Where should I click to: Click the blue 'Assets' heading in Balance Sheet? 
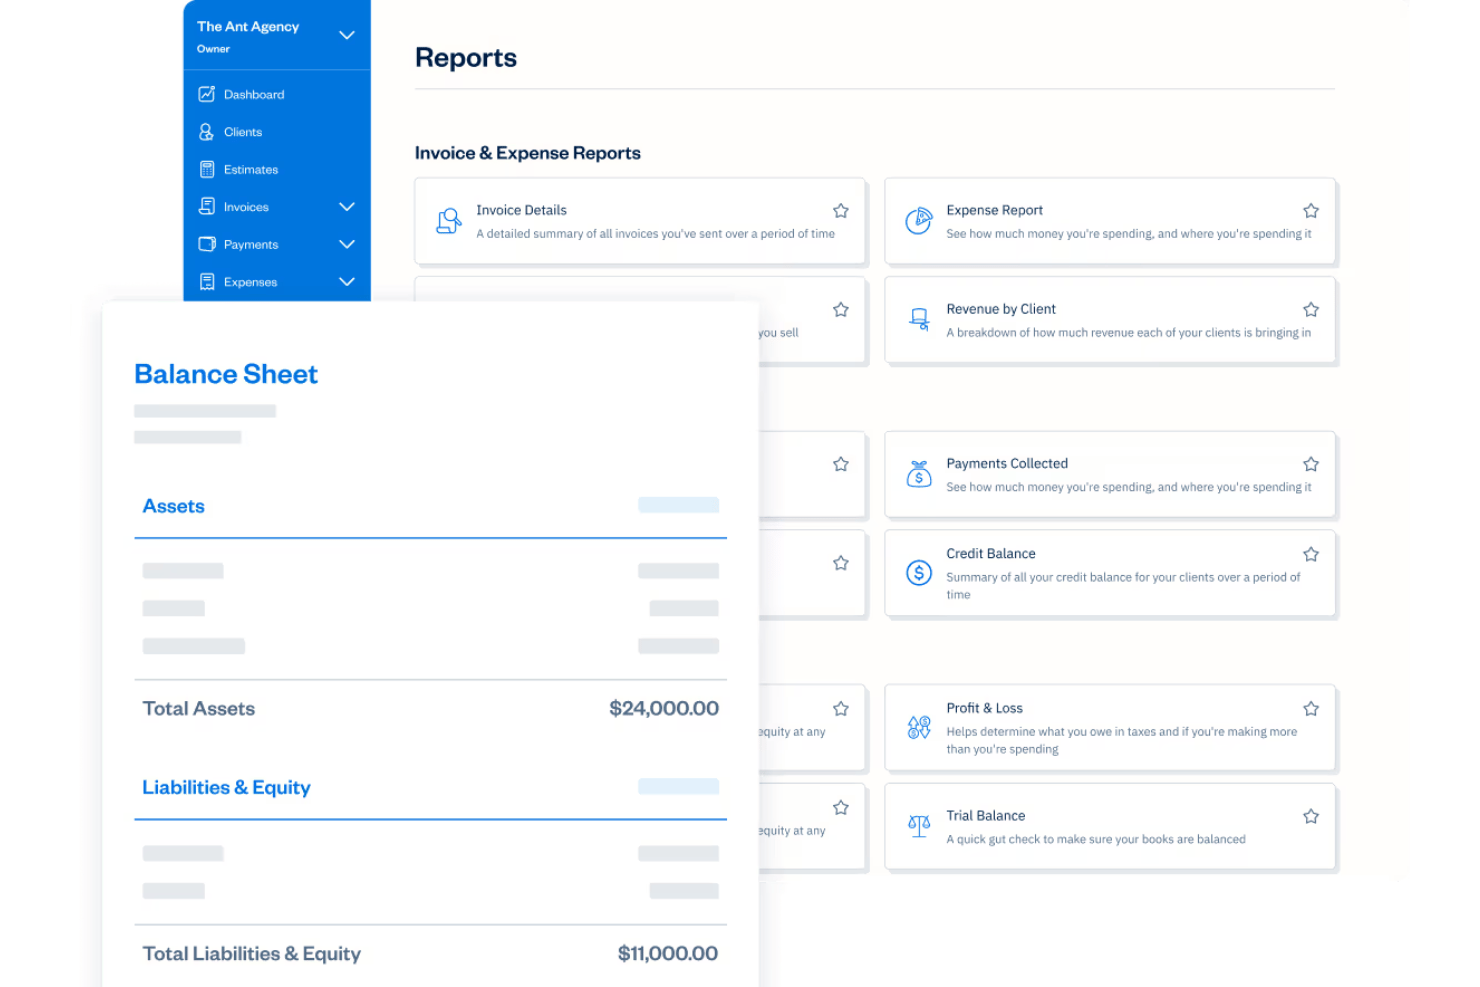pyautogui.click(x=173, y=506)
